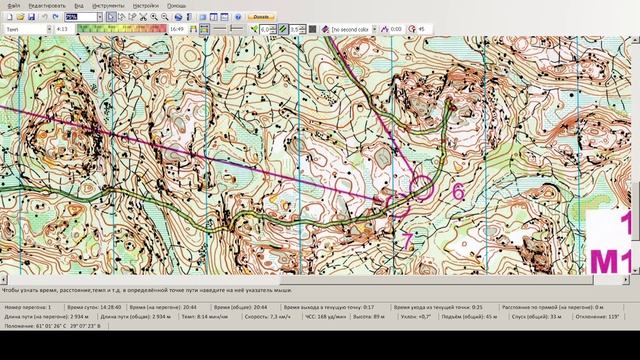Open the zoom percentage dropdown arrow
This screenshot has width=640, height=360.
click(100, 17)
